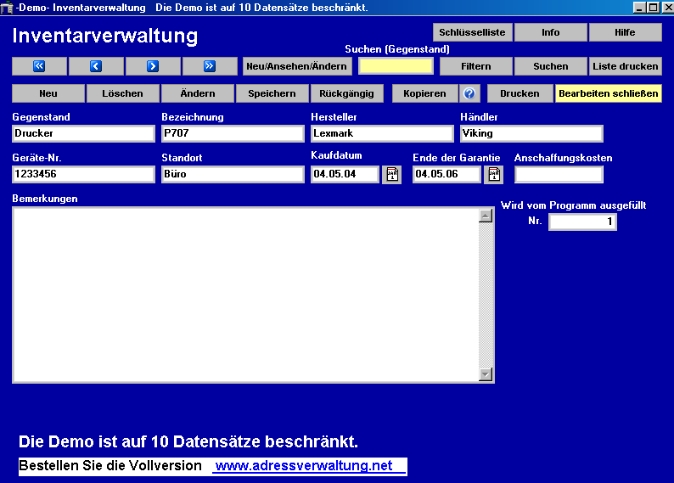Go to next record arrow button
Viewport: 674px width, 483px height.
coord(153,67)
